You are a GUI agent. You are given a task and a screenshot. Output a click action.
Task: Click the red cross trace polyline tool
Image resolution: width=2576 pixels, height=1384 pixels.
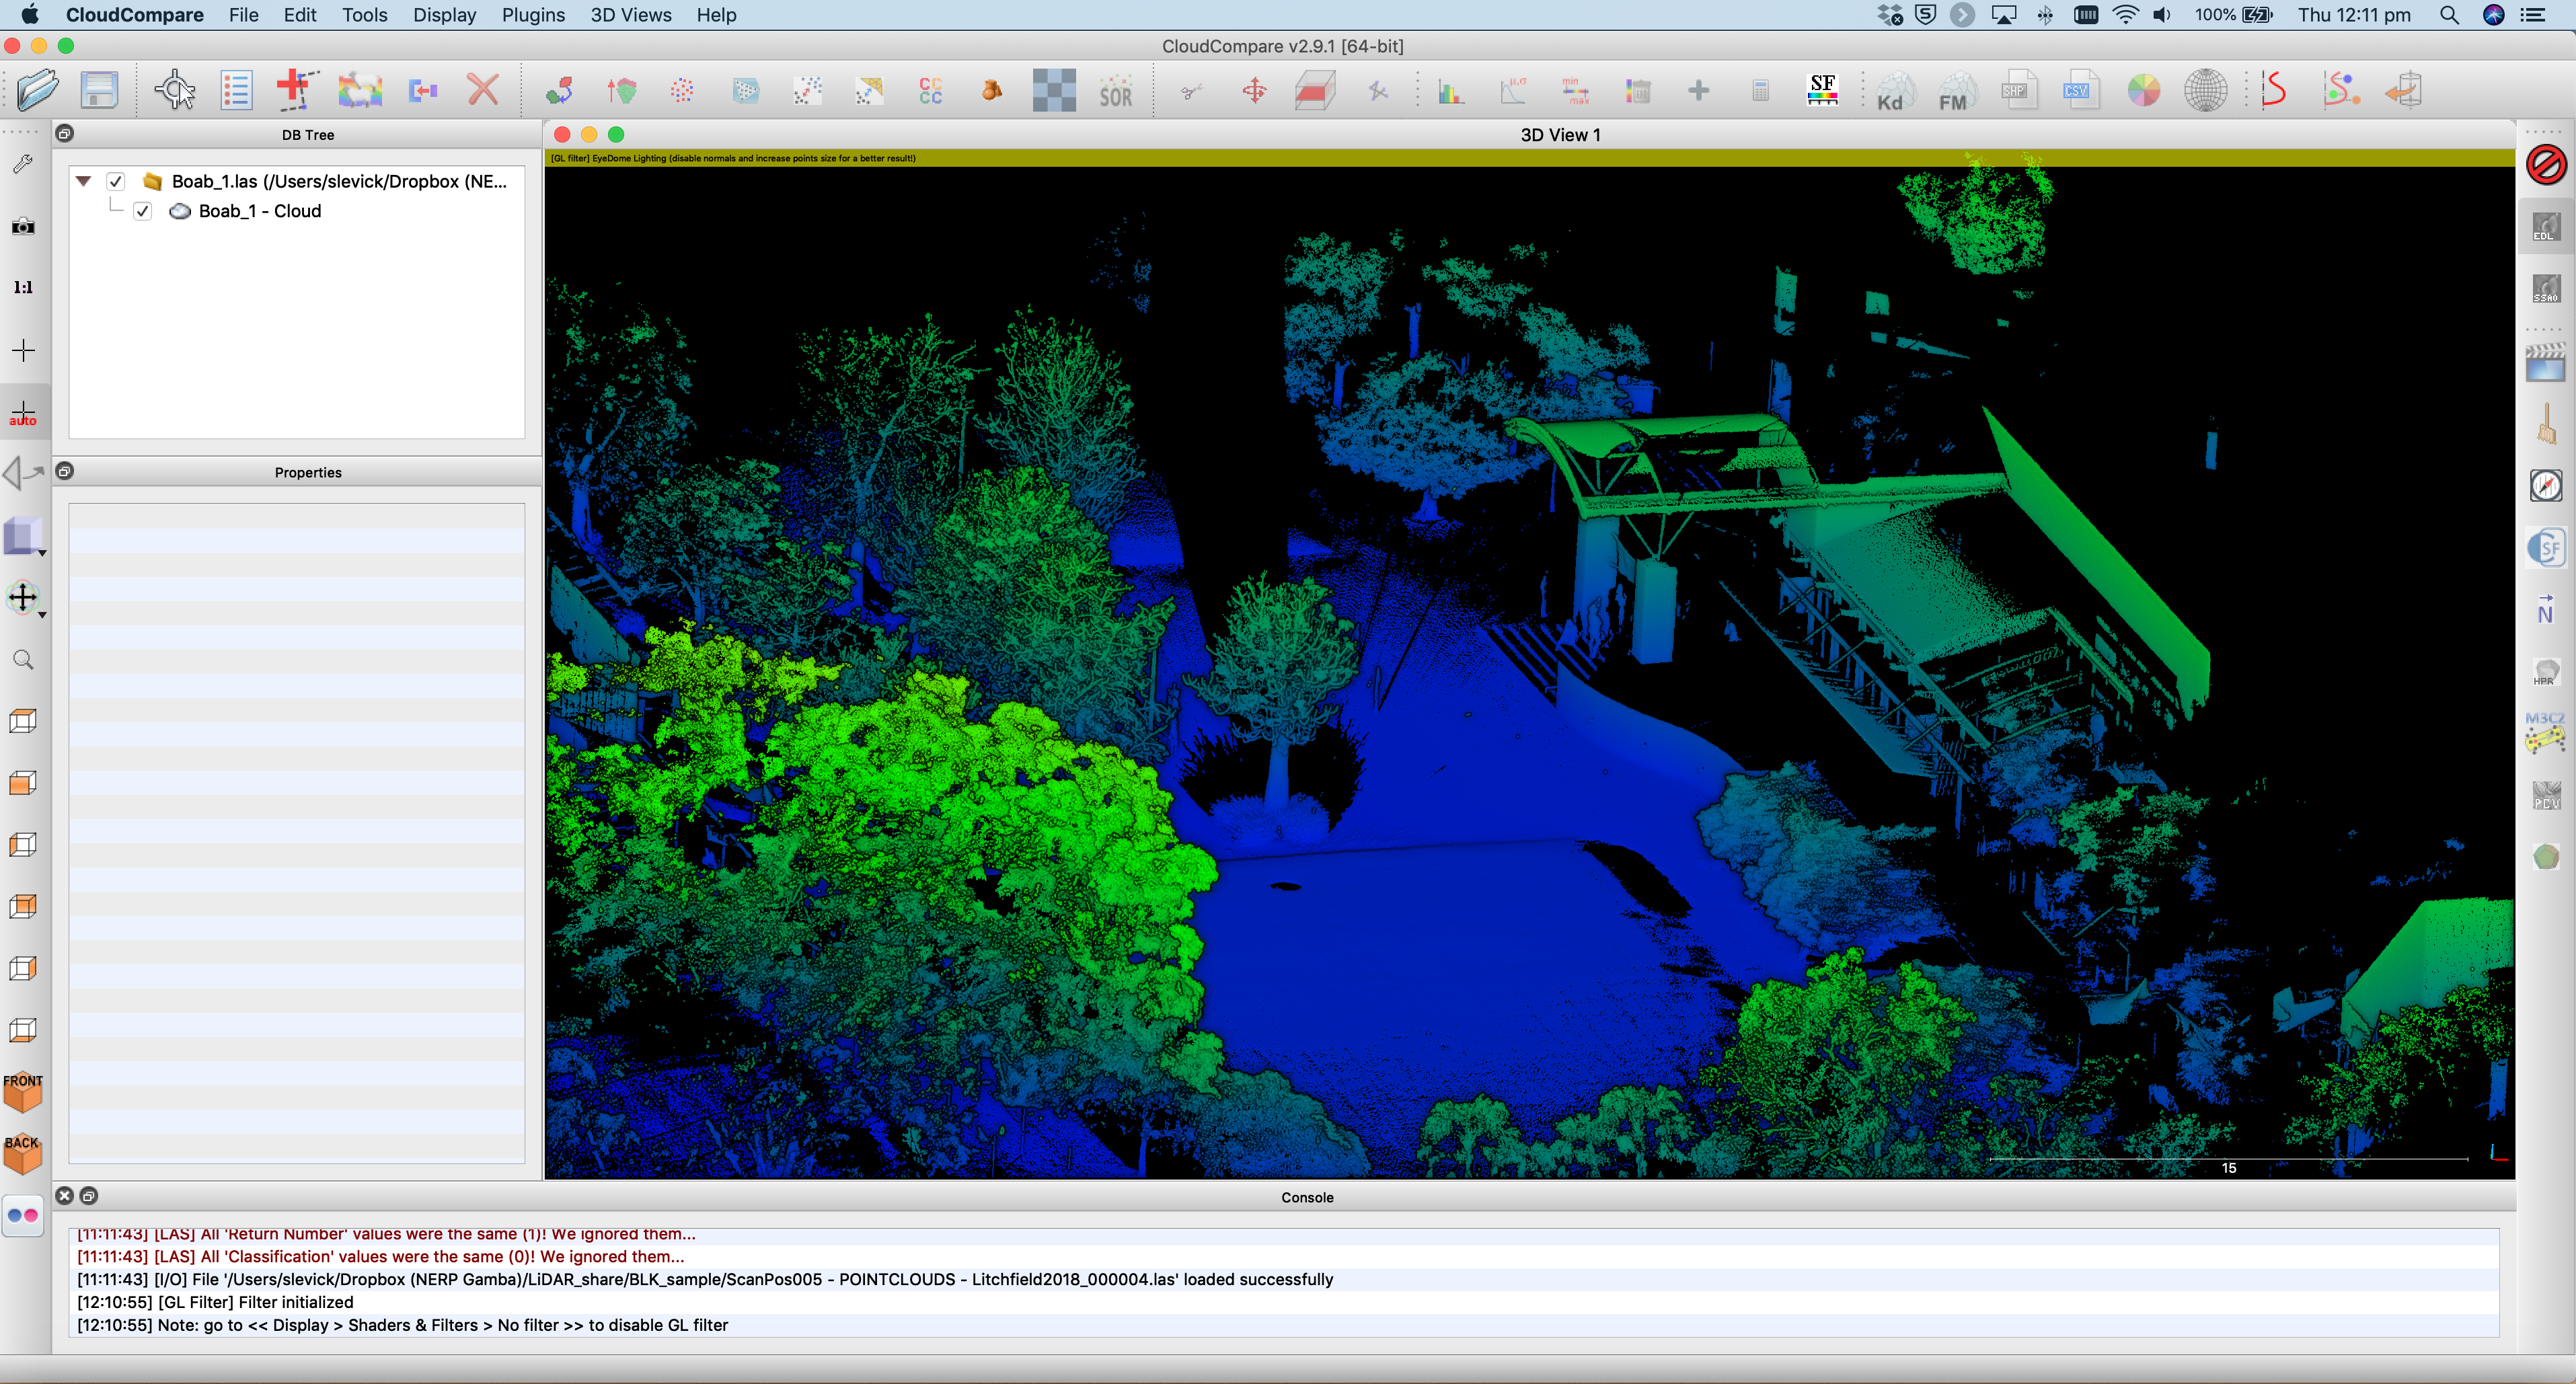tap(297, 90)
